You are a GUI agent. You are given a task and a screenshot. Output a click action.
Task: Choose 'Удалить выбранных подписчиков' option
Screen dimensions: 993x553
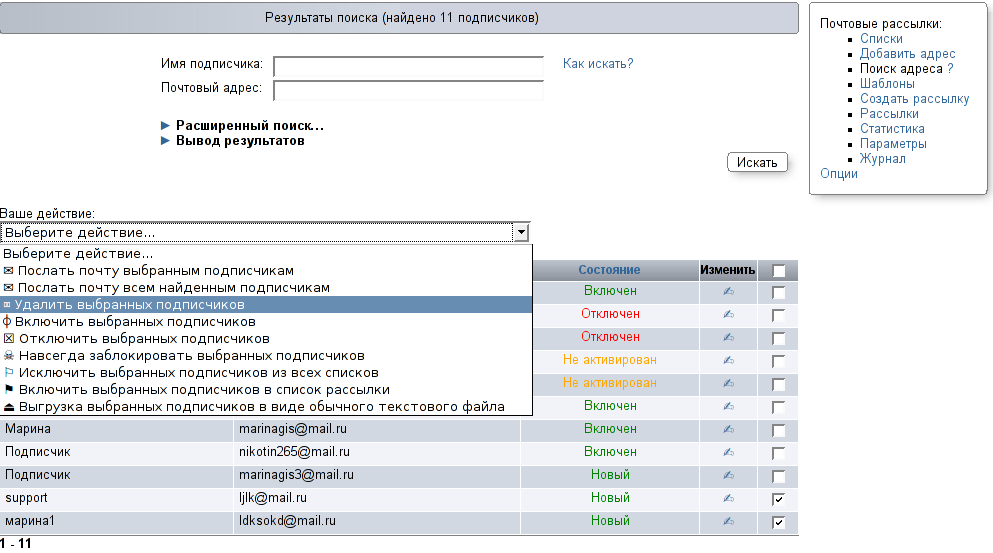tap(266, 305)
